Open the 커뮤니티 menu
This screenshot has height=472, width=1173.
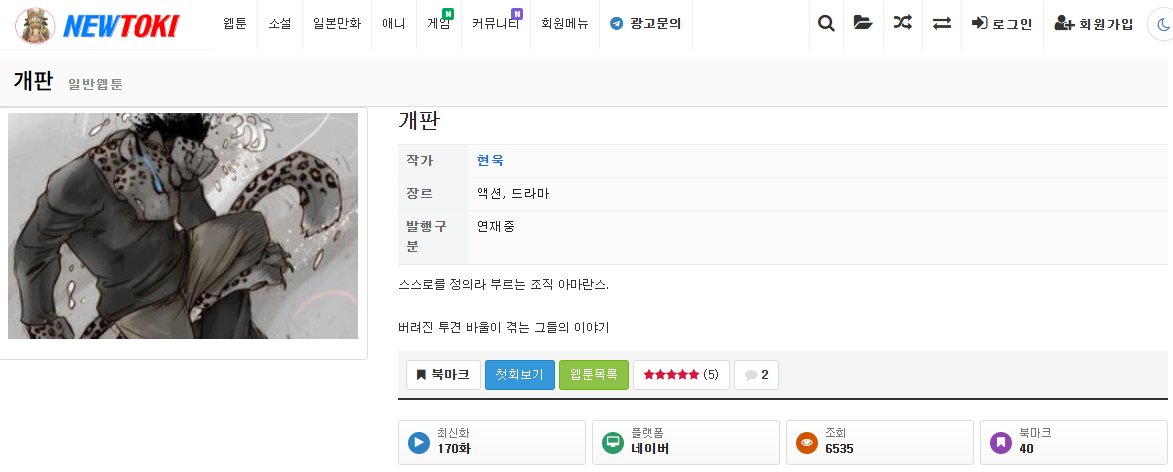[495, 24]
